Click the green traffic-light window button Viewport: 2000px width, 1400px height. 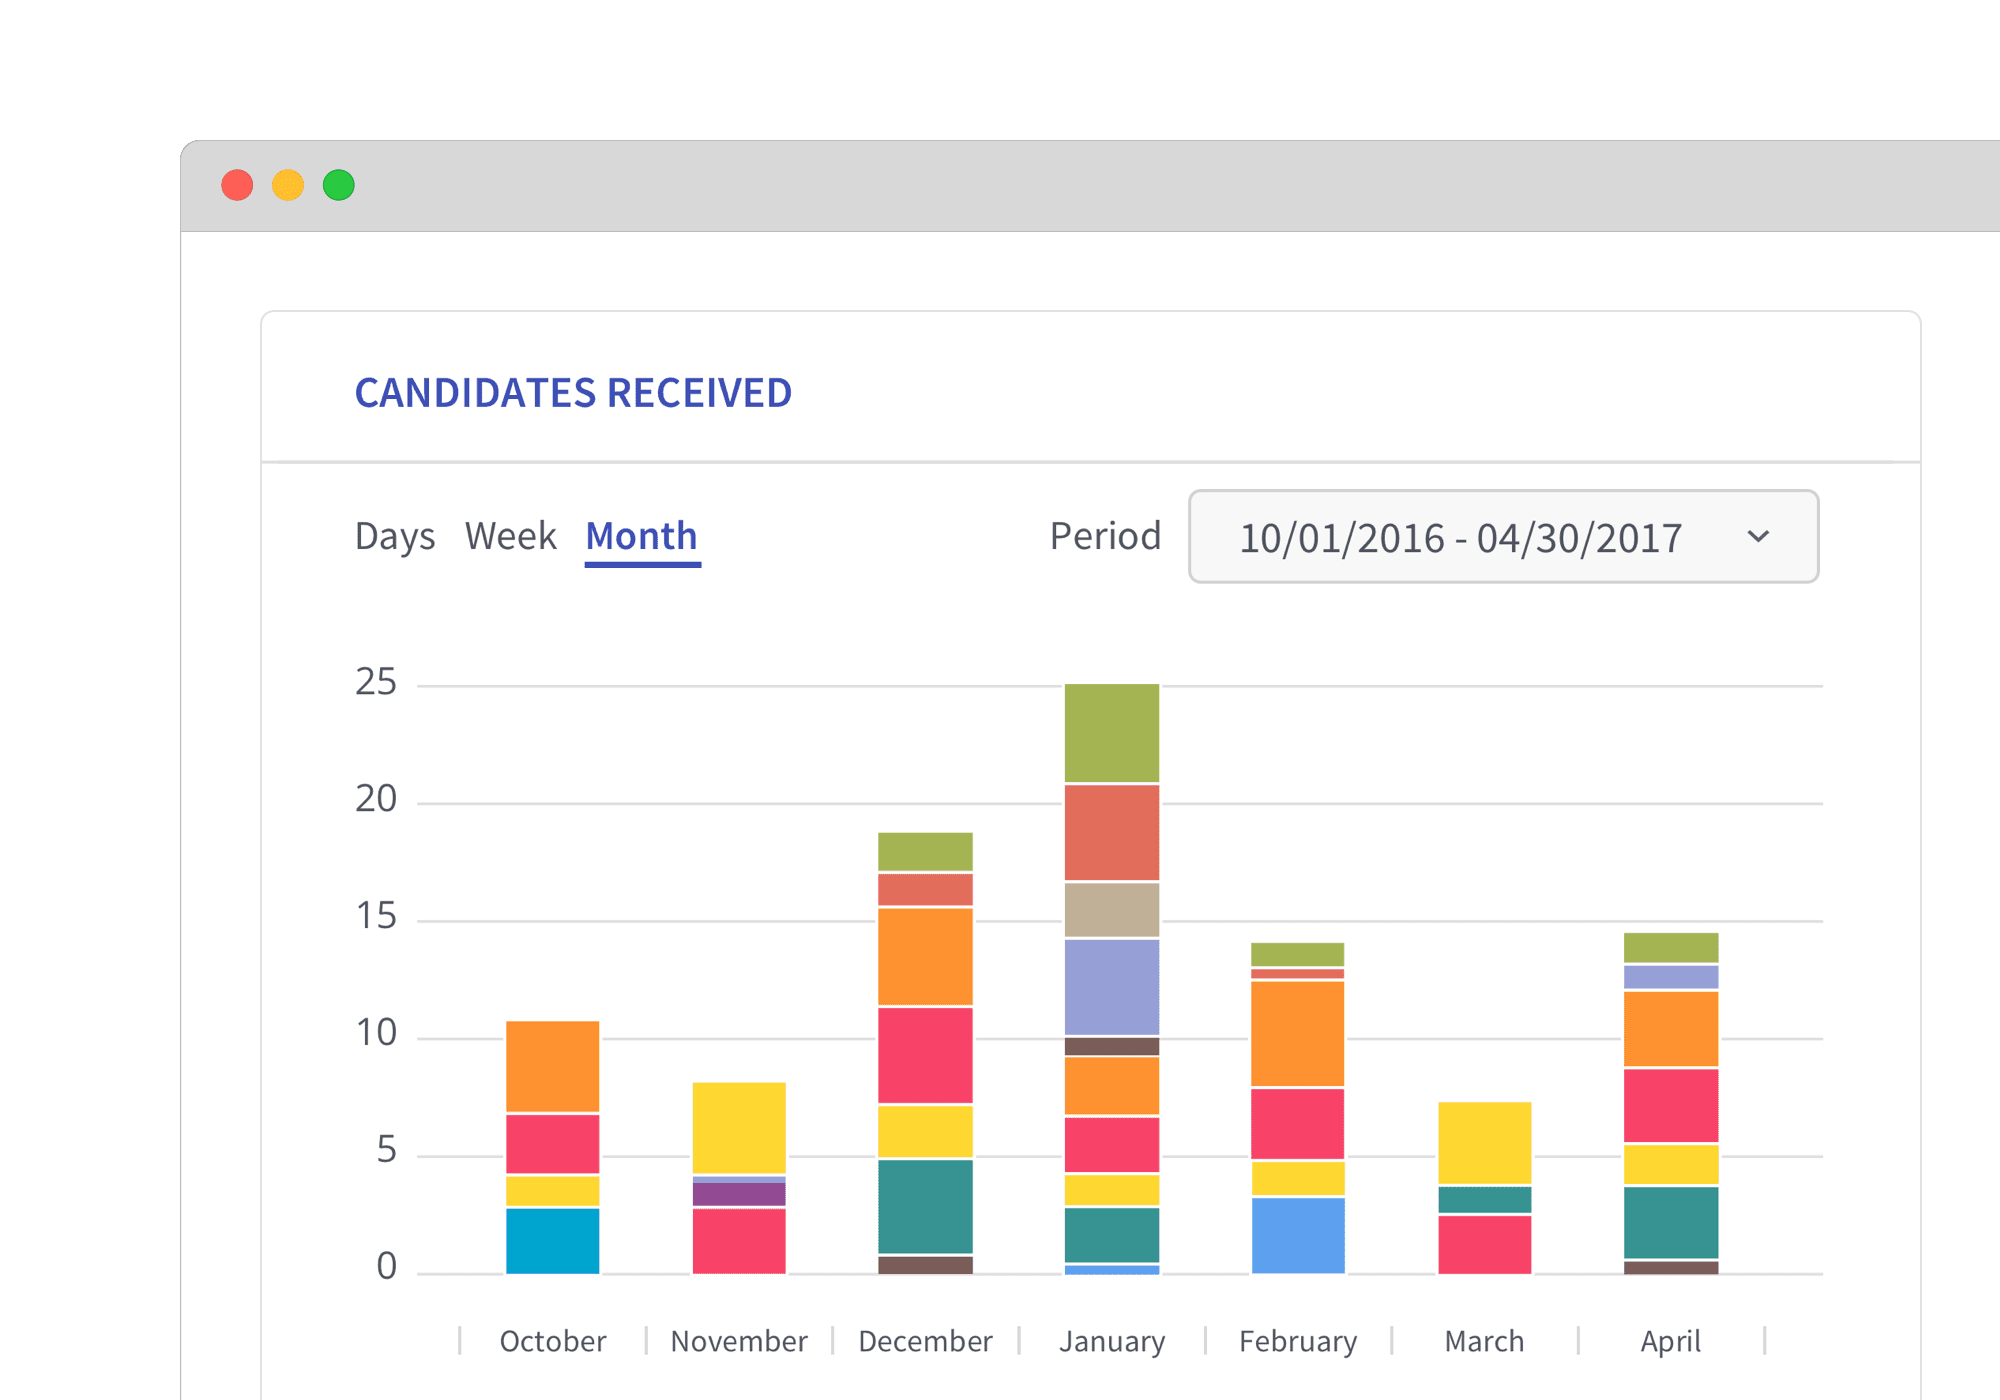click(x=339, y=185)
